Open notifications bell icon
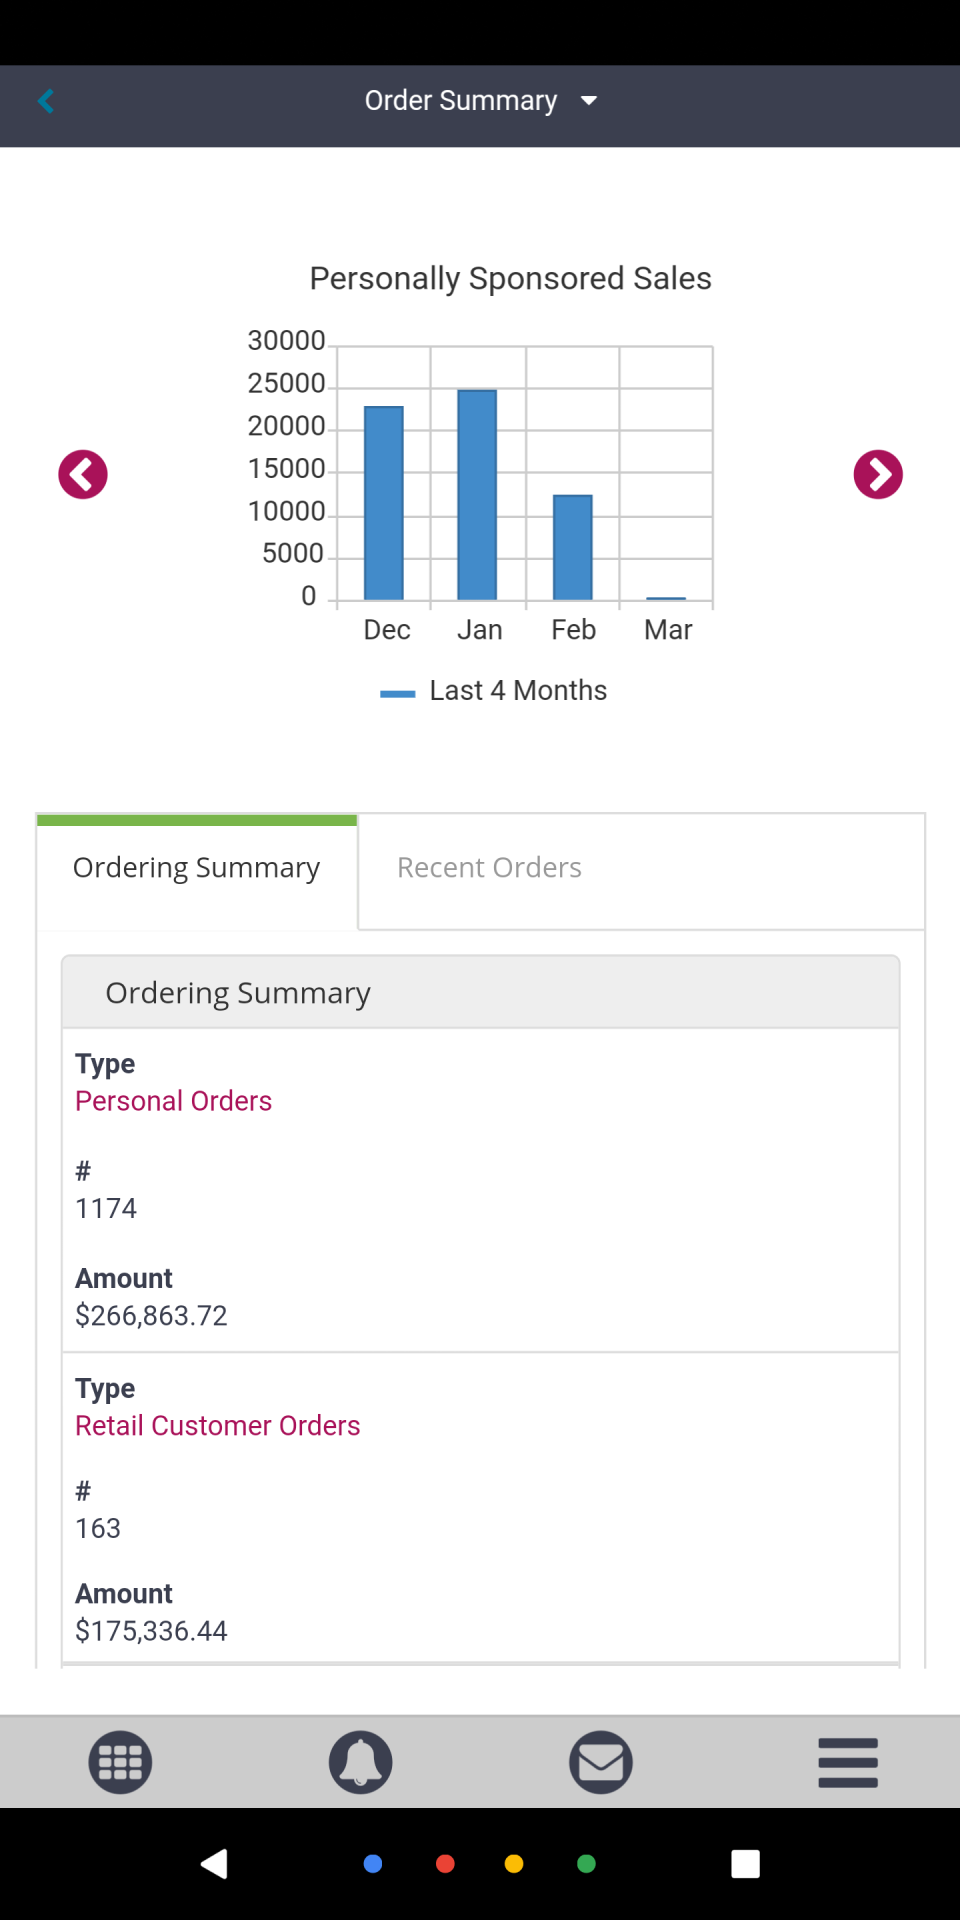 [x=360, y=1762]
